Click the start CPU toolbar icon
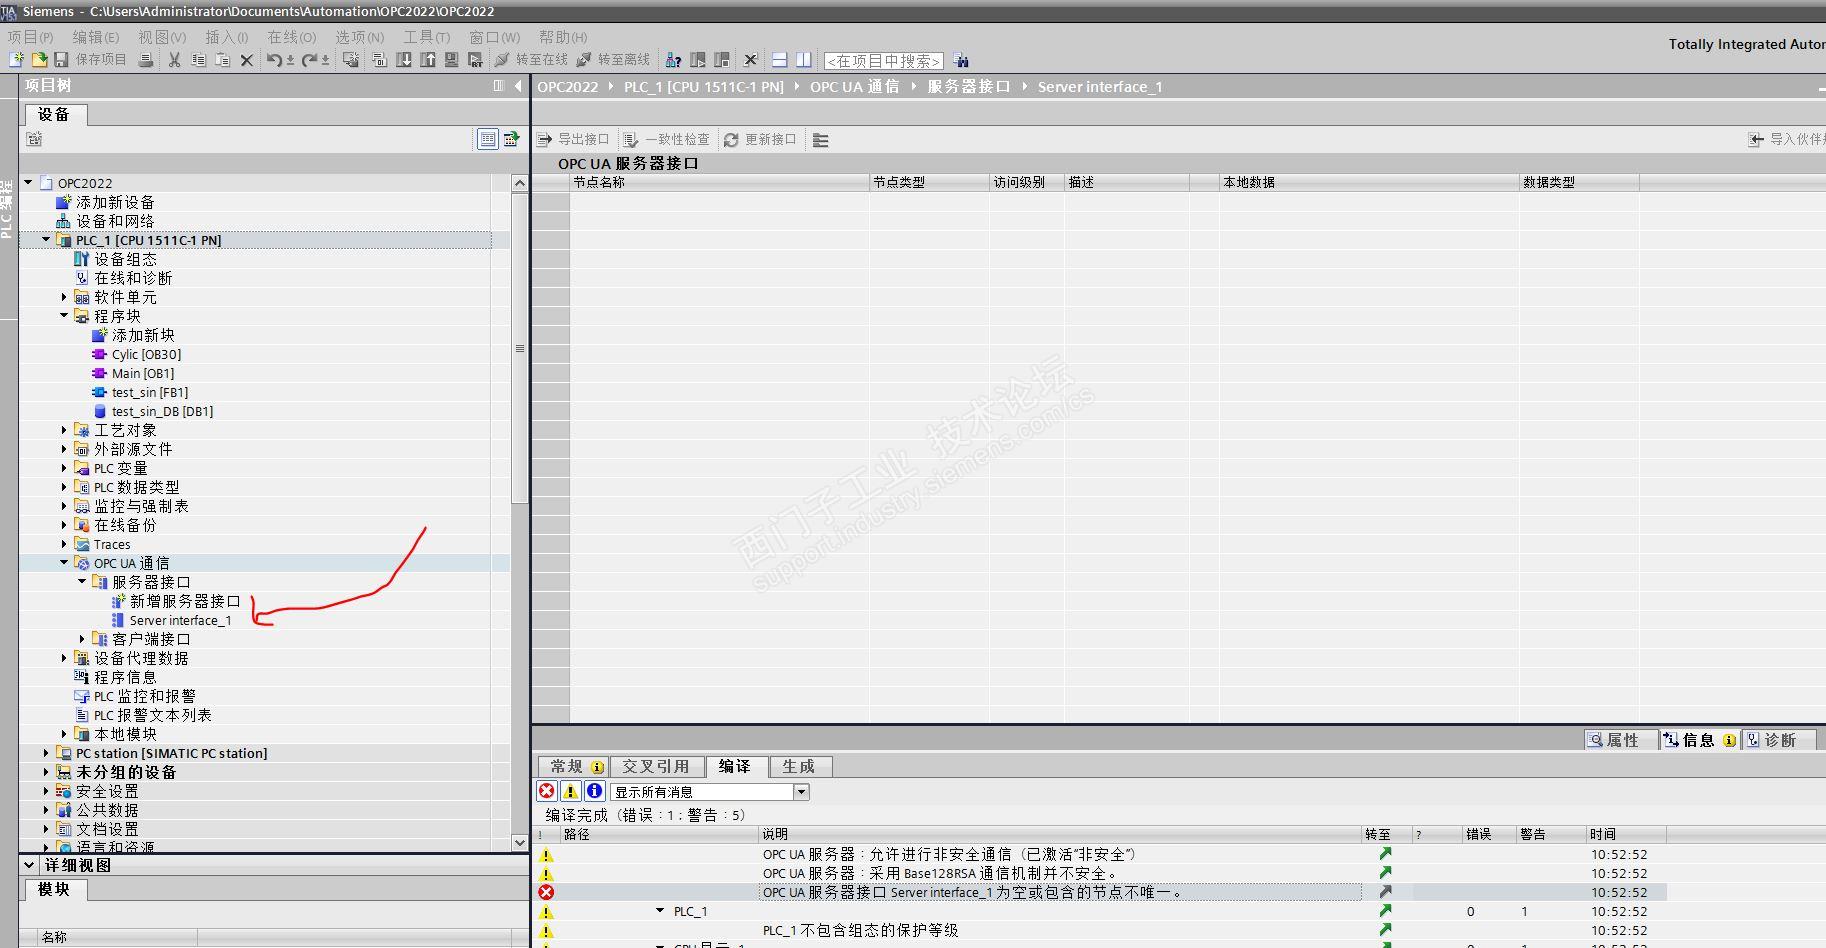Image resolution: width=1826 pixels, height=948 pixels. 698,60
